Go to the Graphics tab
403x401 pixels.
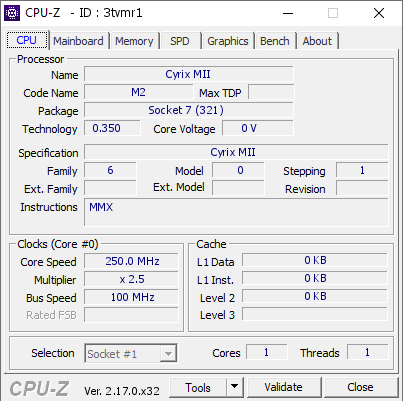[228, 41]
